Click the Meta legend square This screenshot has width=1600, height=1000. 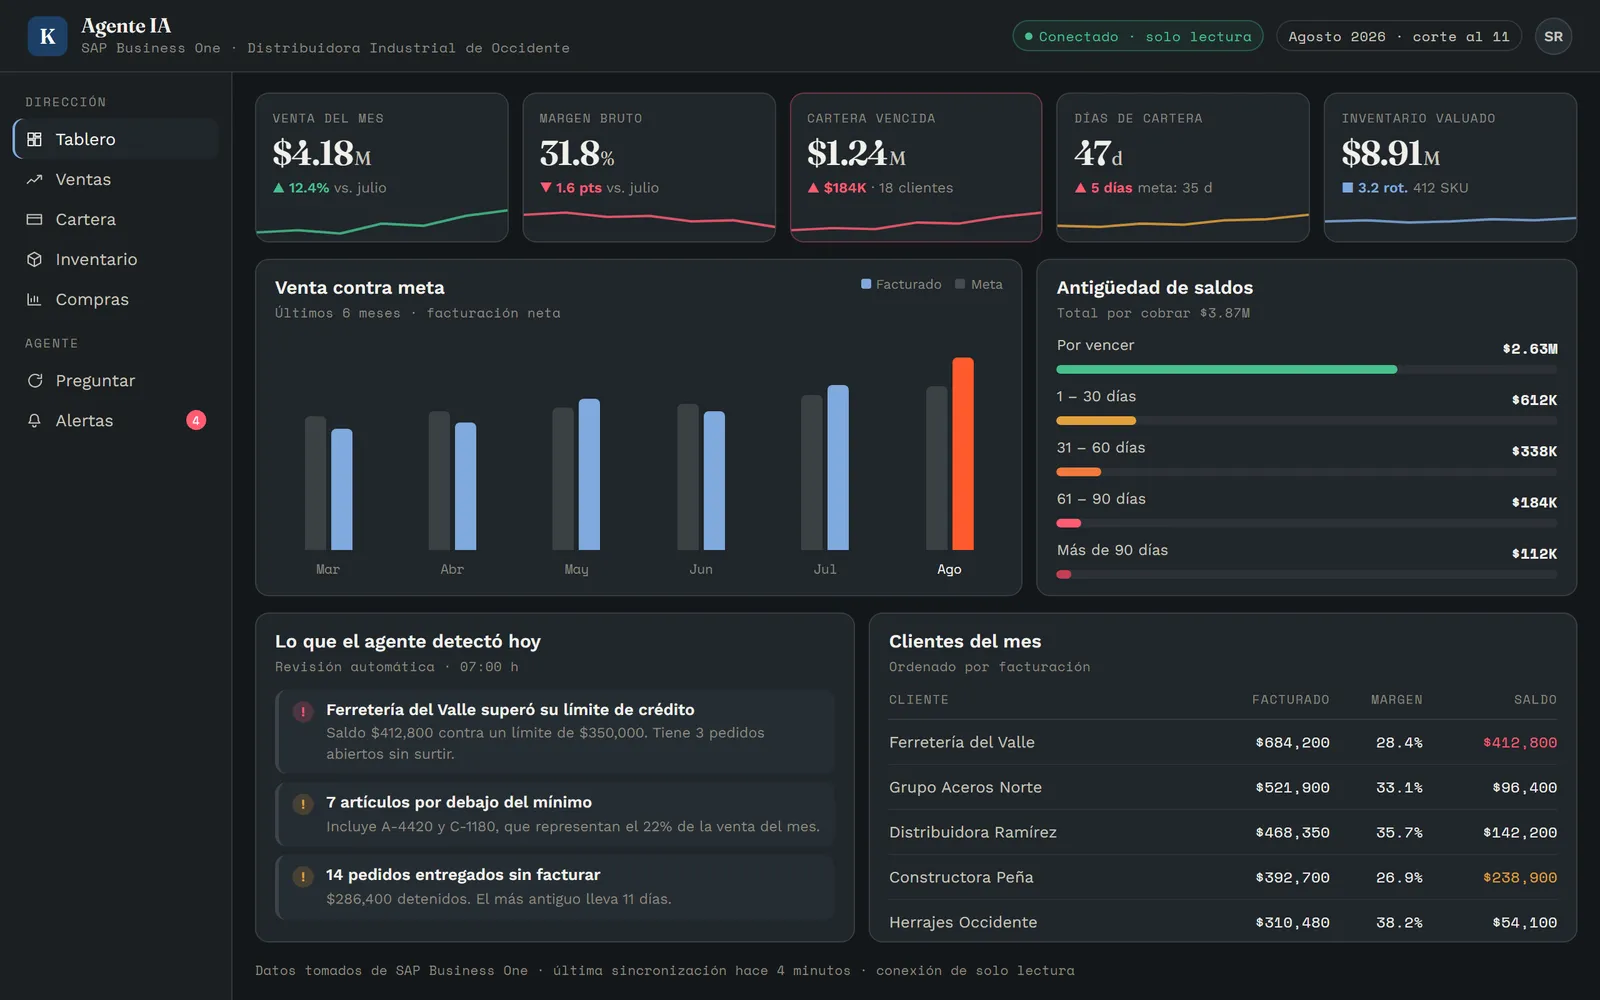pos(960,284)
